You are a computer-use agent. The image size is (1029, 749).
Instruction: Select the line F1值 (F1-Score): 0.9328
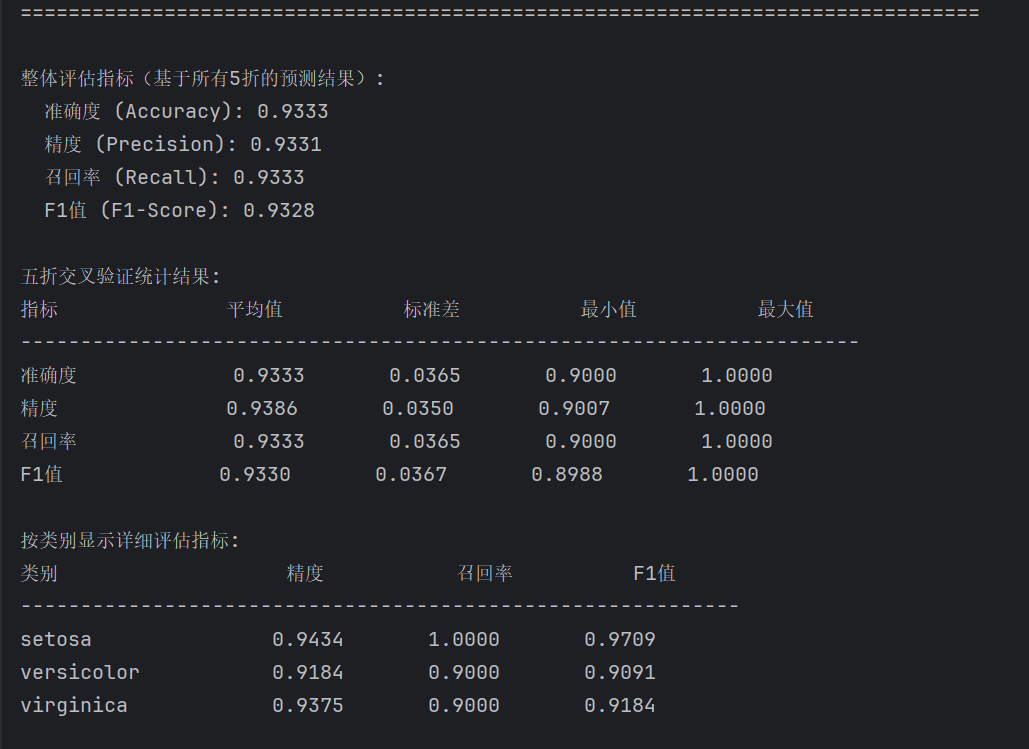[179, 210]
